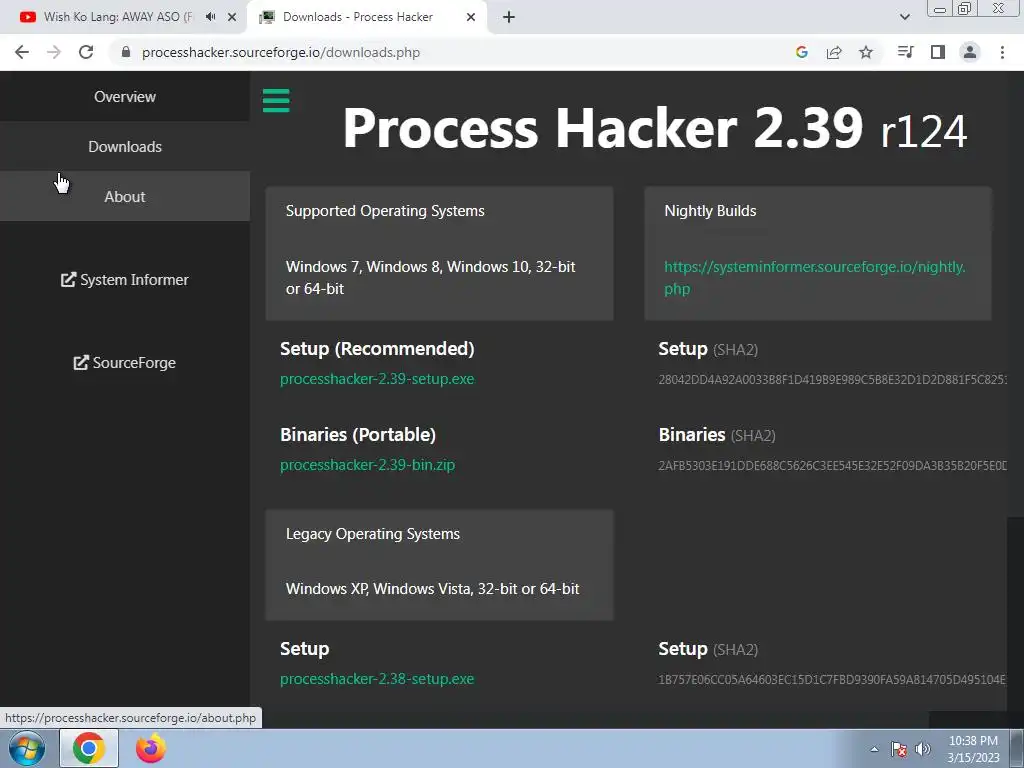Open the media control icon in toolbar
Screen dimensions: 1024x768
[x=905, y=52]
